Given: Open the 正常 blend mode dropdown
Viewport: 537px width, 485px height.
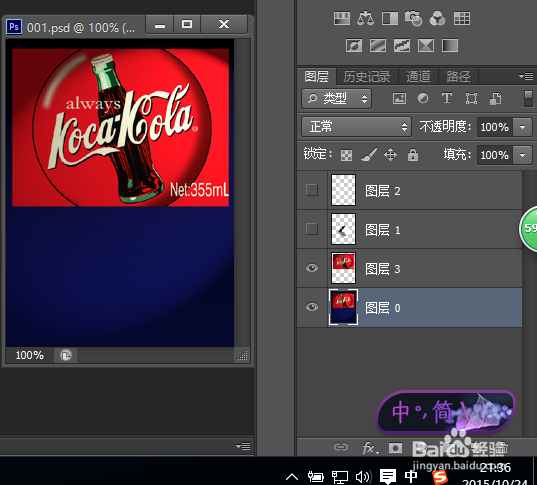Looking at the screenshot, I should [x=356, y=127].
